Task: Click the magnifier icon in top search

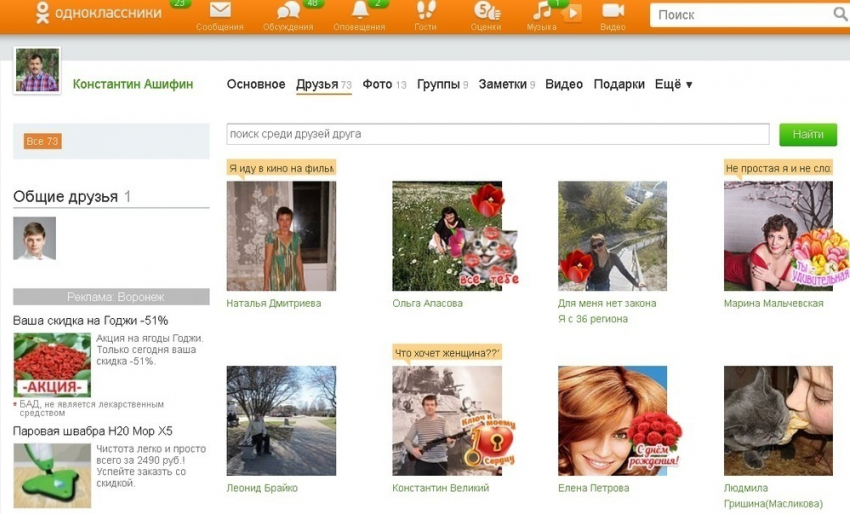Action: pos(840,15)
